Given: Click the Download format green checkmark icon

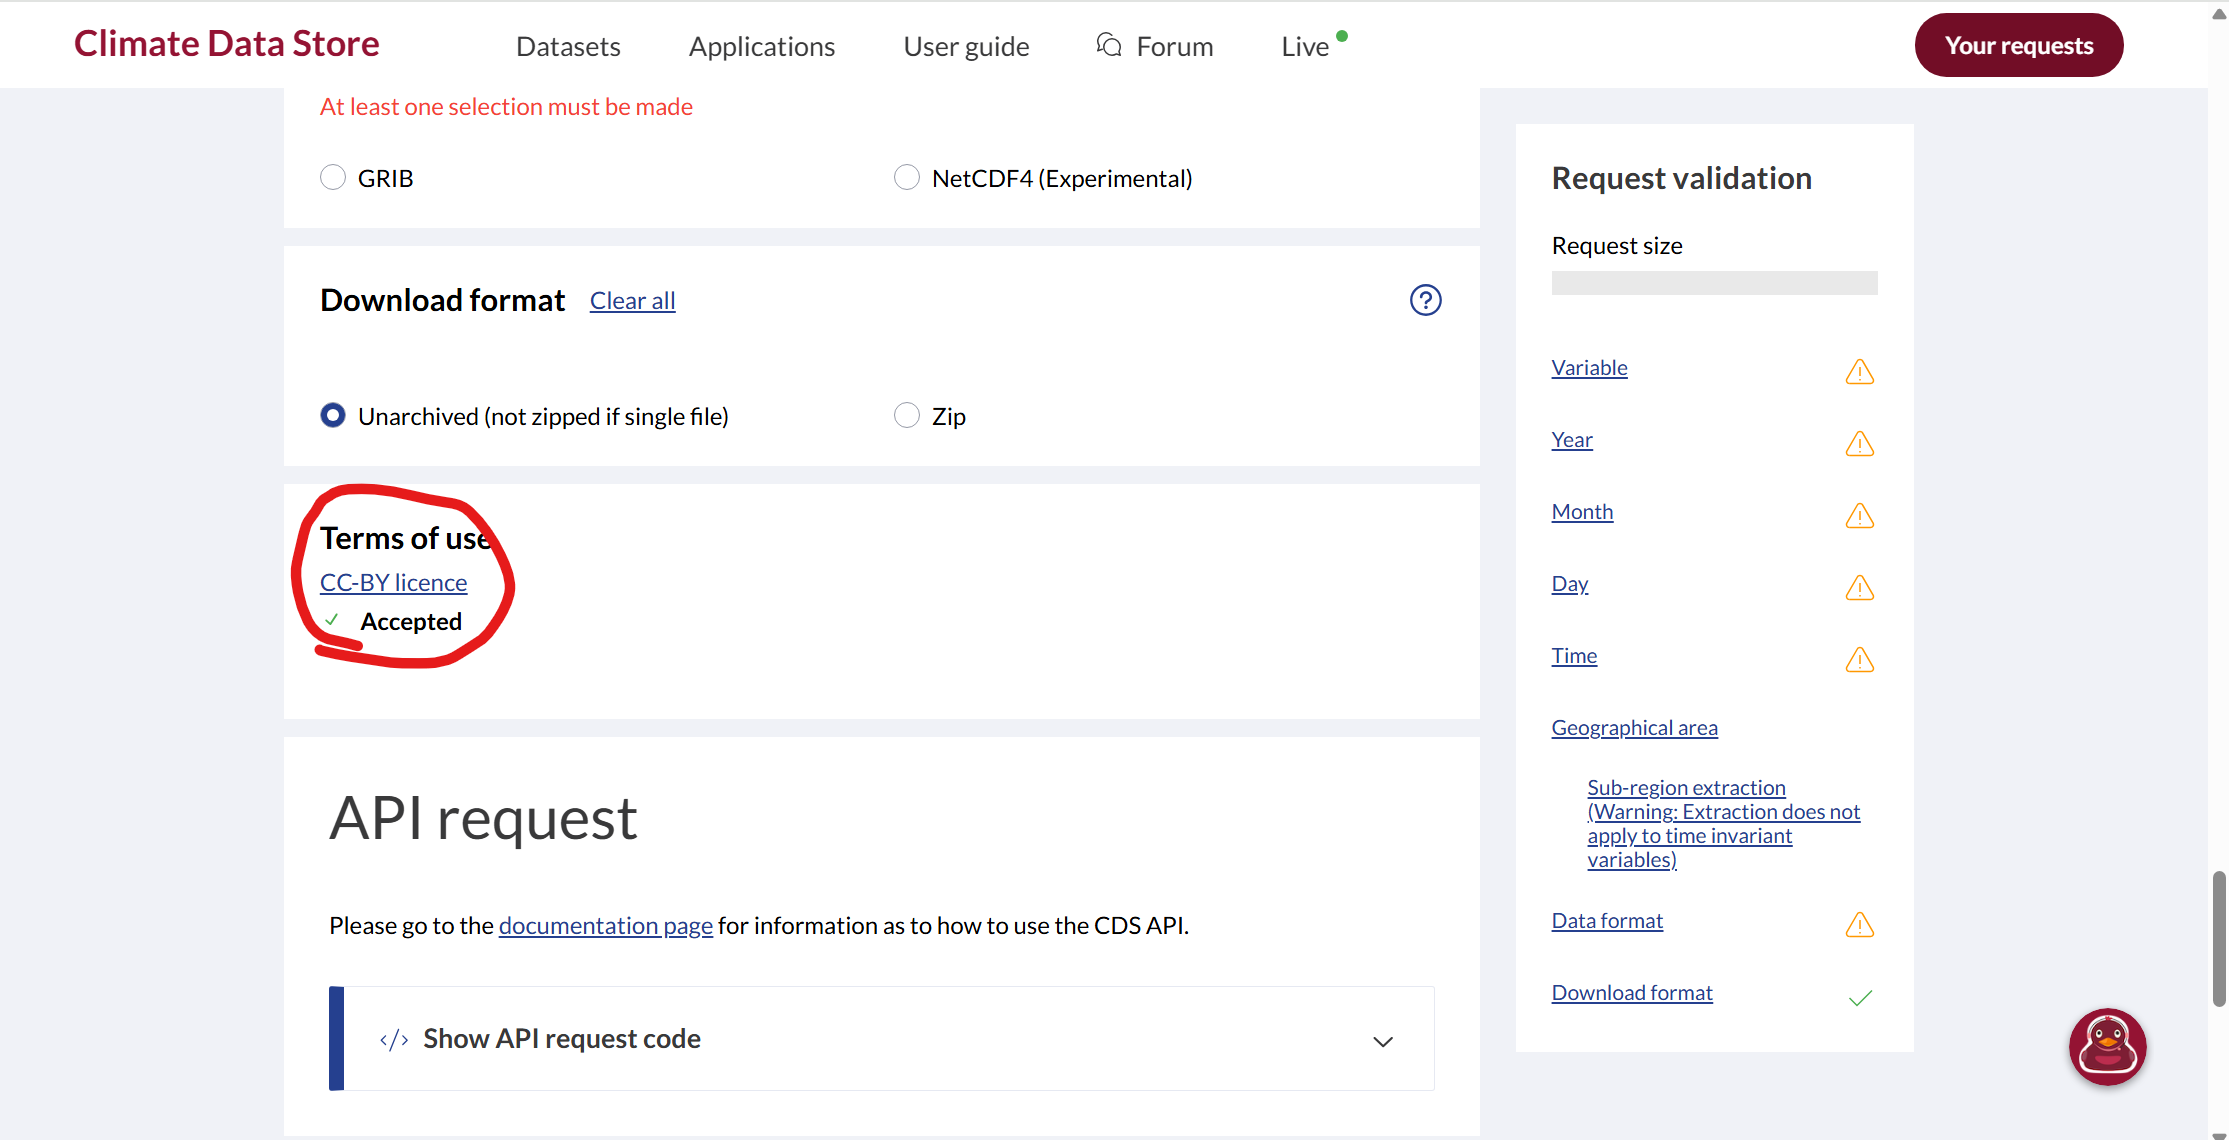Looking at the screenshot, I should click(x=1859, y=997).
